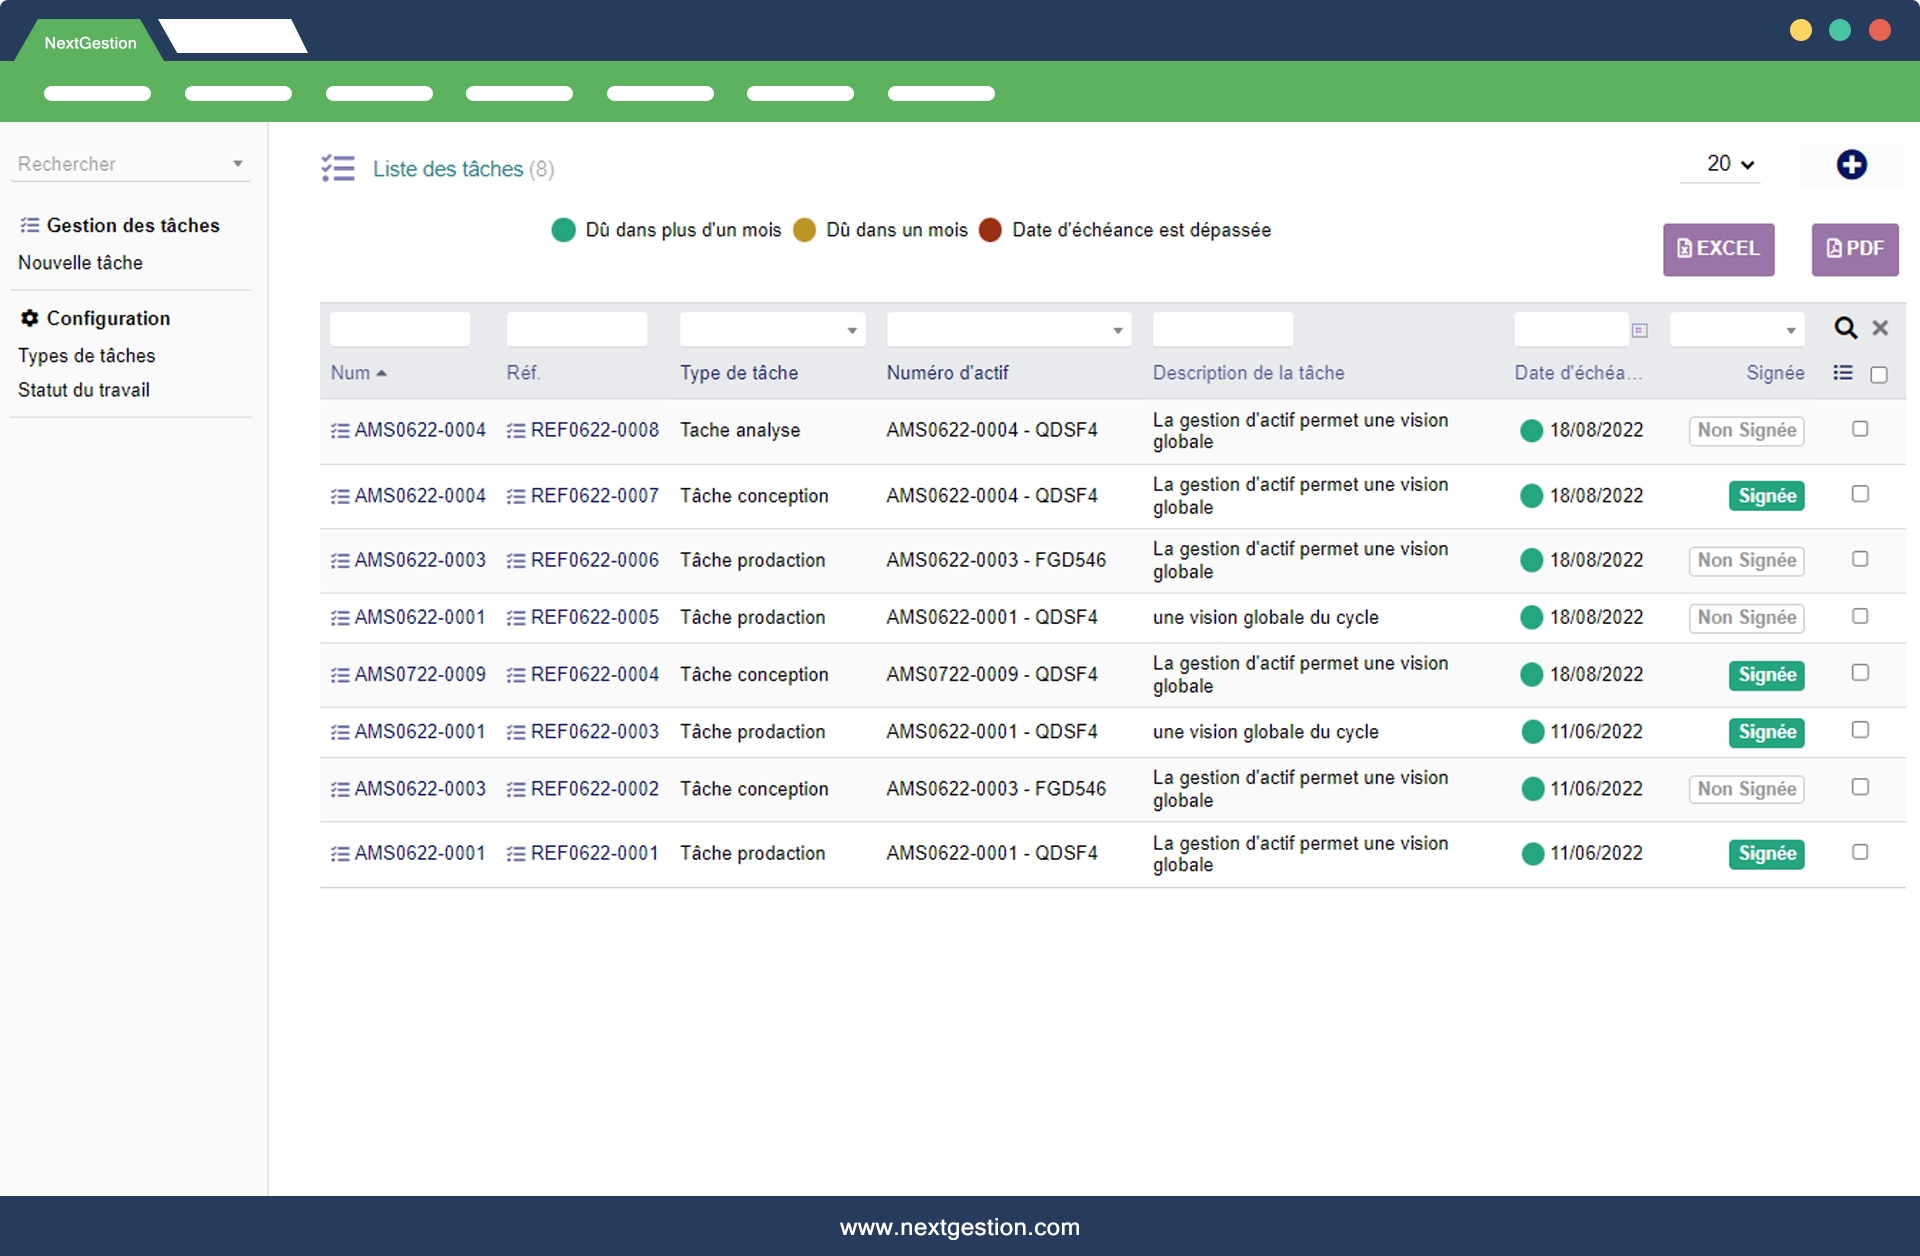Click the magnifier search filter icon

[x=1845, y=328]
